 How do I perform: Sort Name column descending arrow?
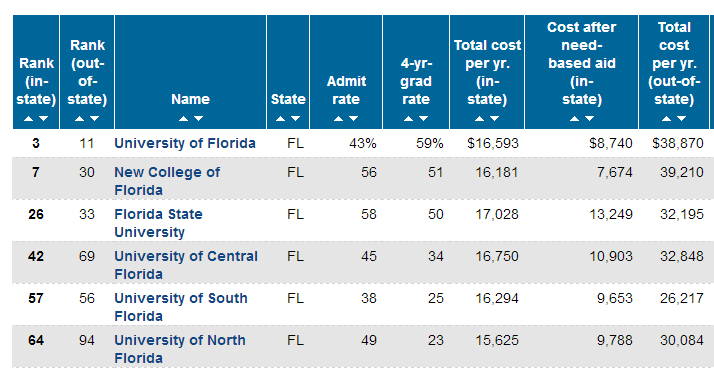click(x=198, y=118)
